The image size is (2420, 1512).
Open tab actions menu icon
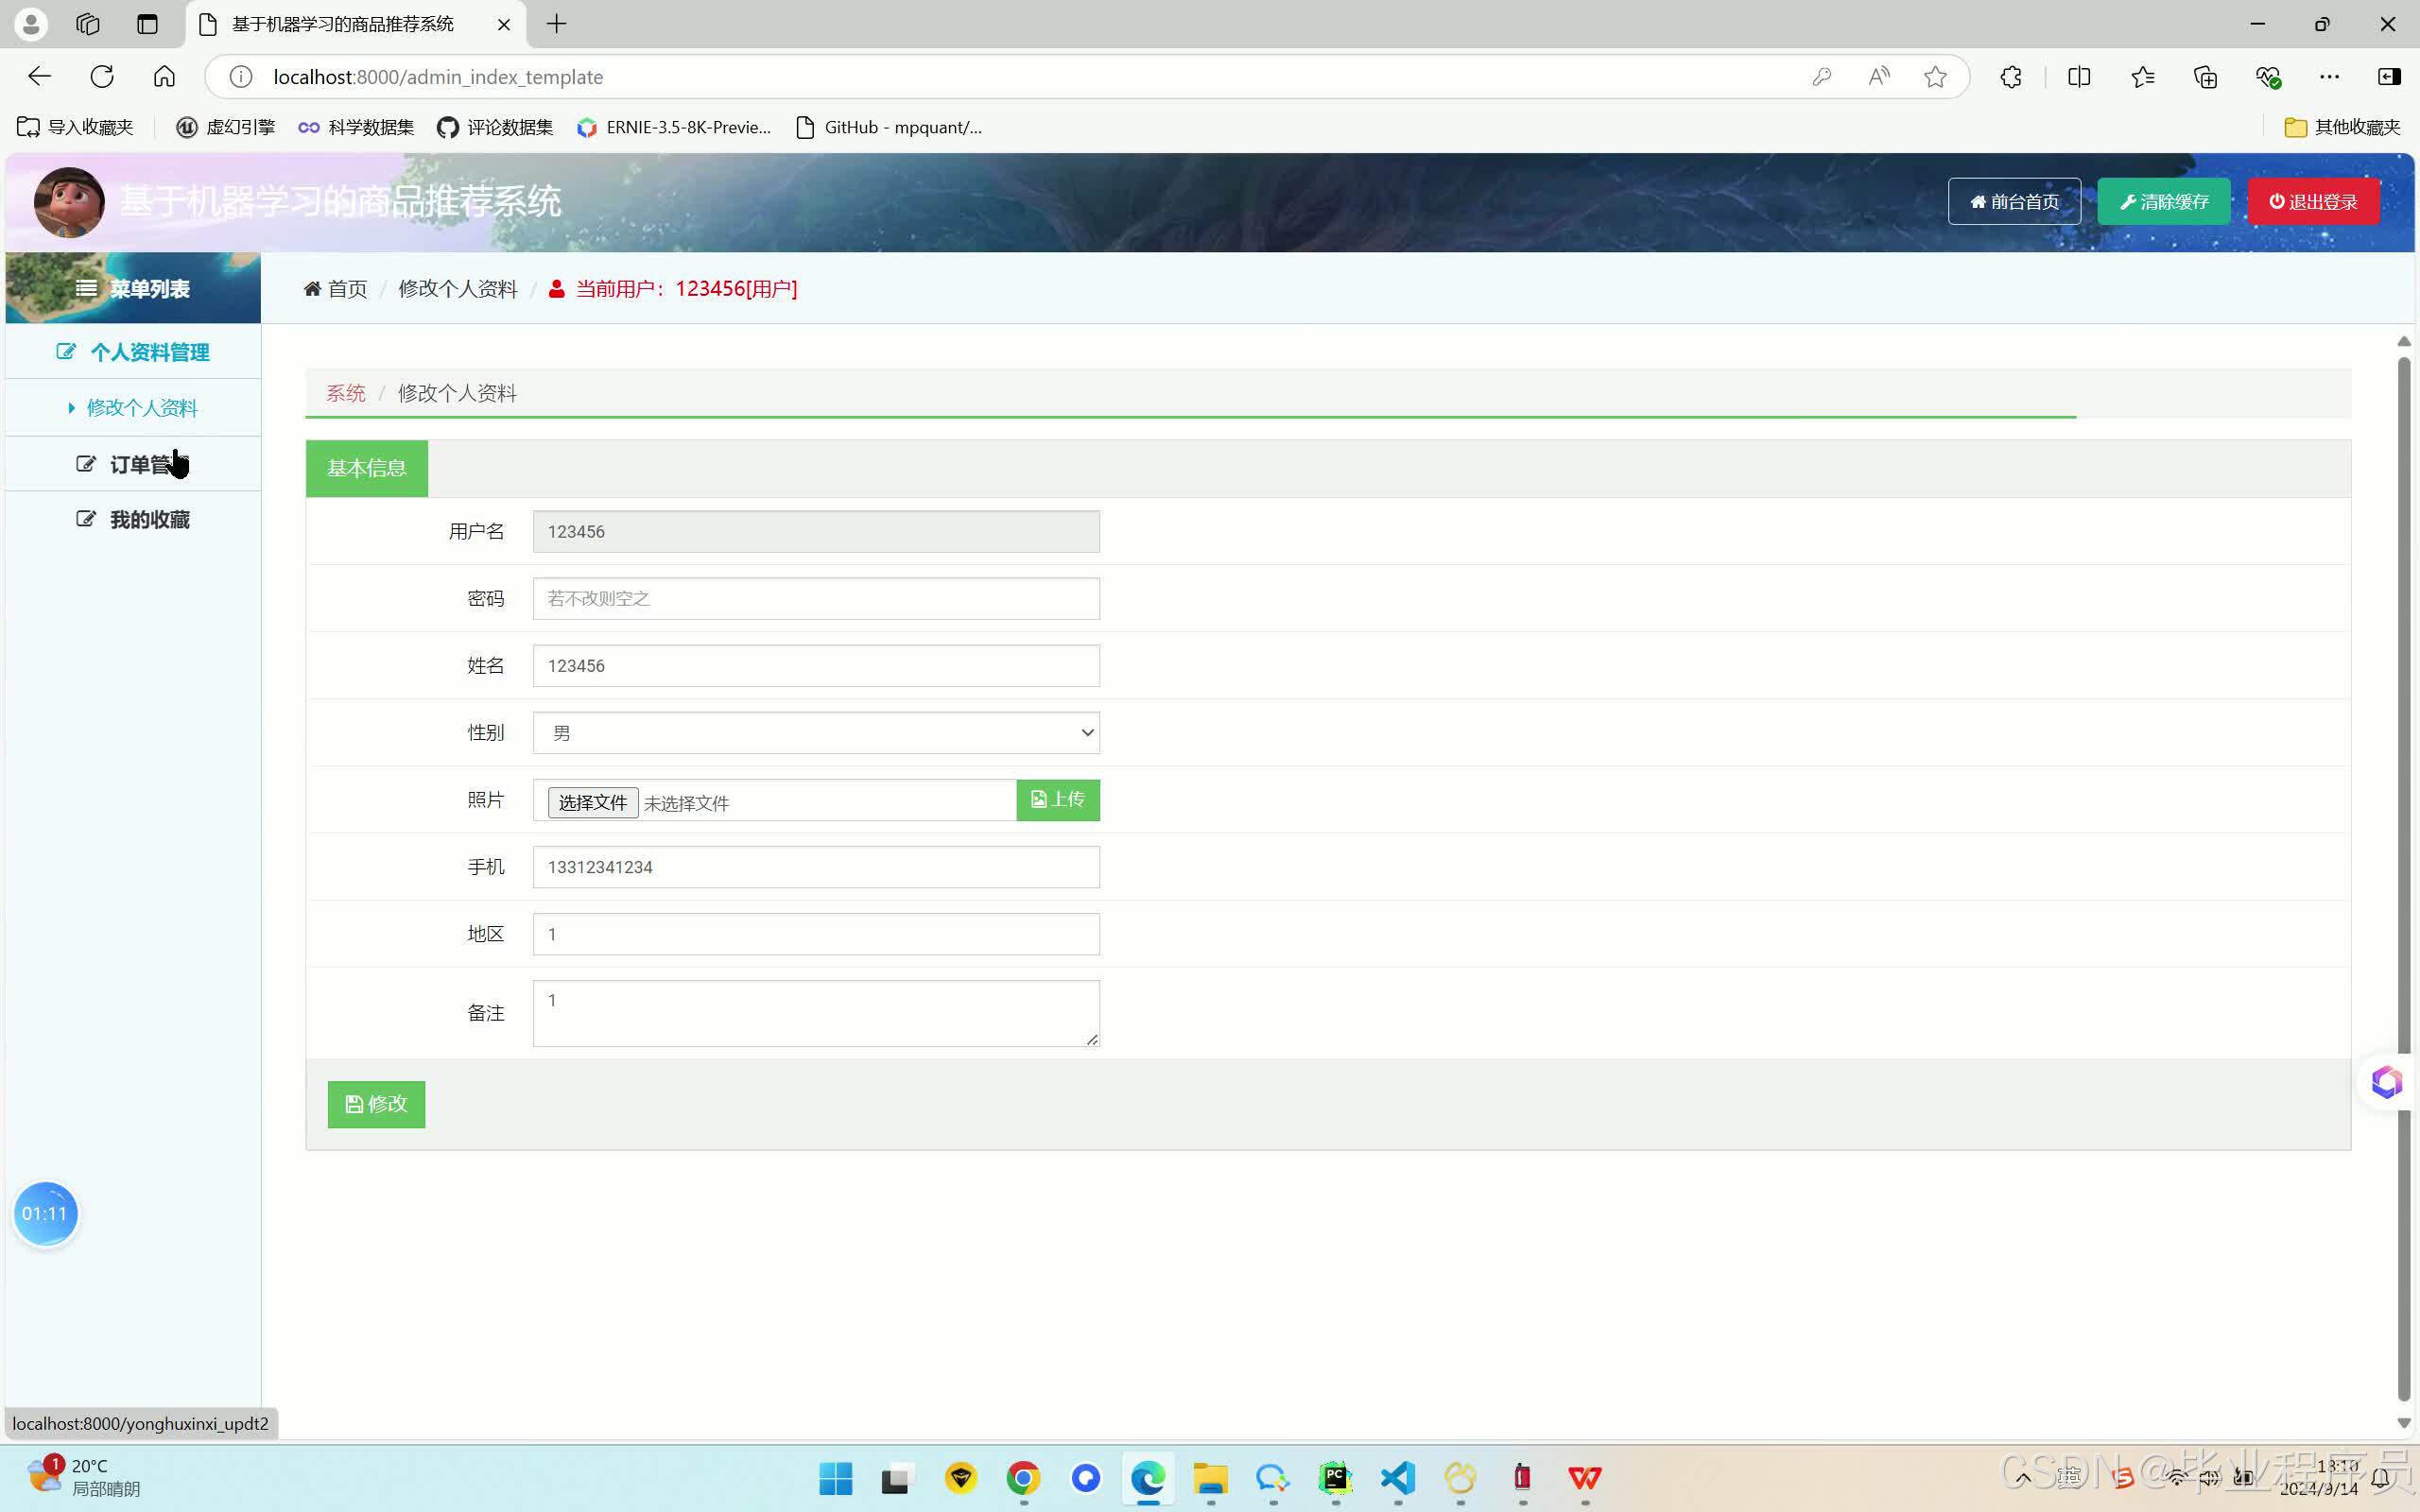pyautogui.click(x=147, y=24)
